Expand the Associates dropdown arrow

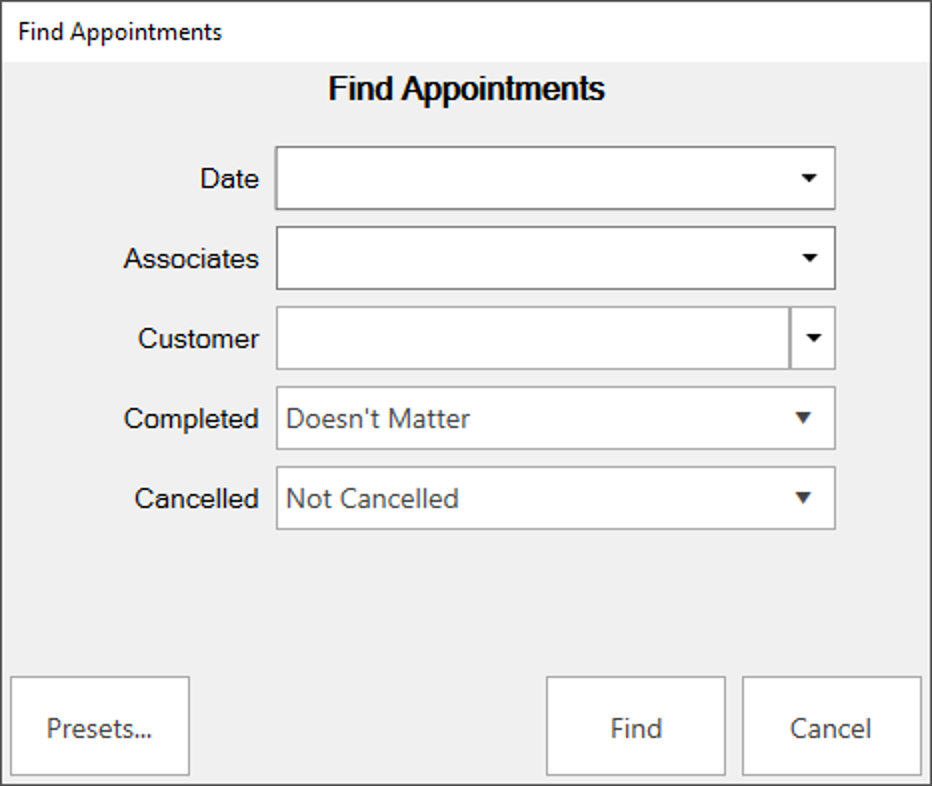[x=809, y=259]
